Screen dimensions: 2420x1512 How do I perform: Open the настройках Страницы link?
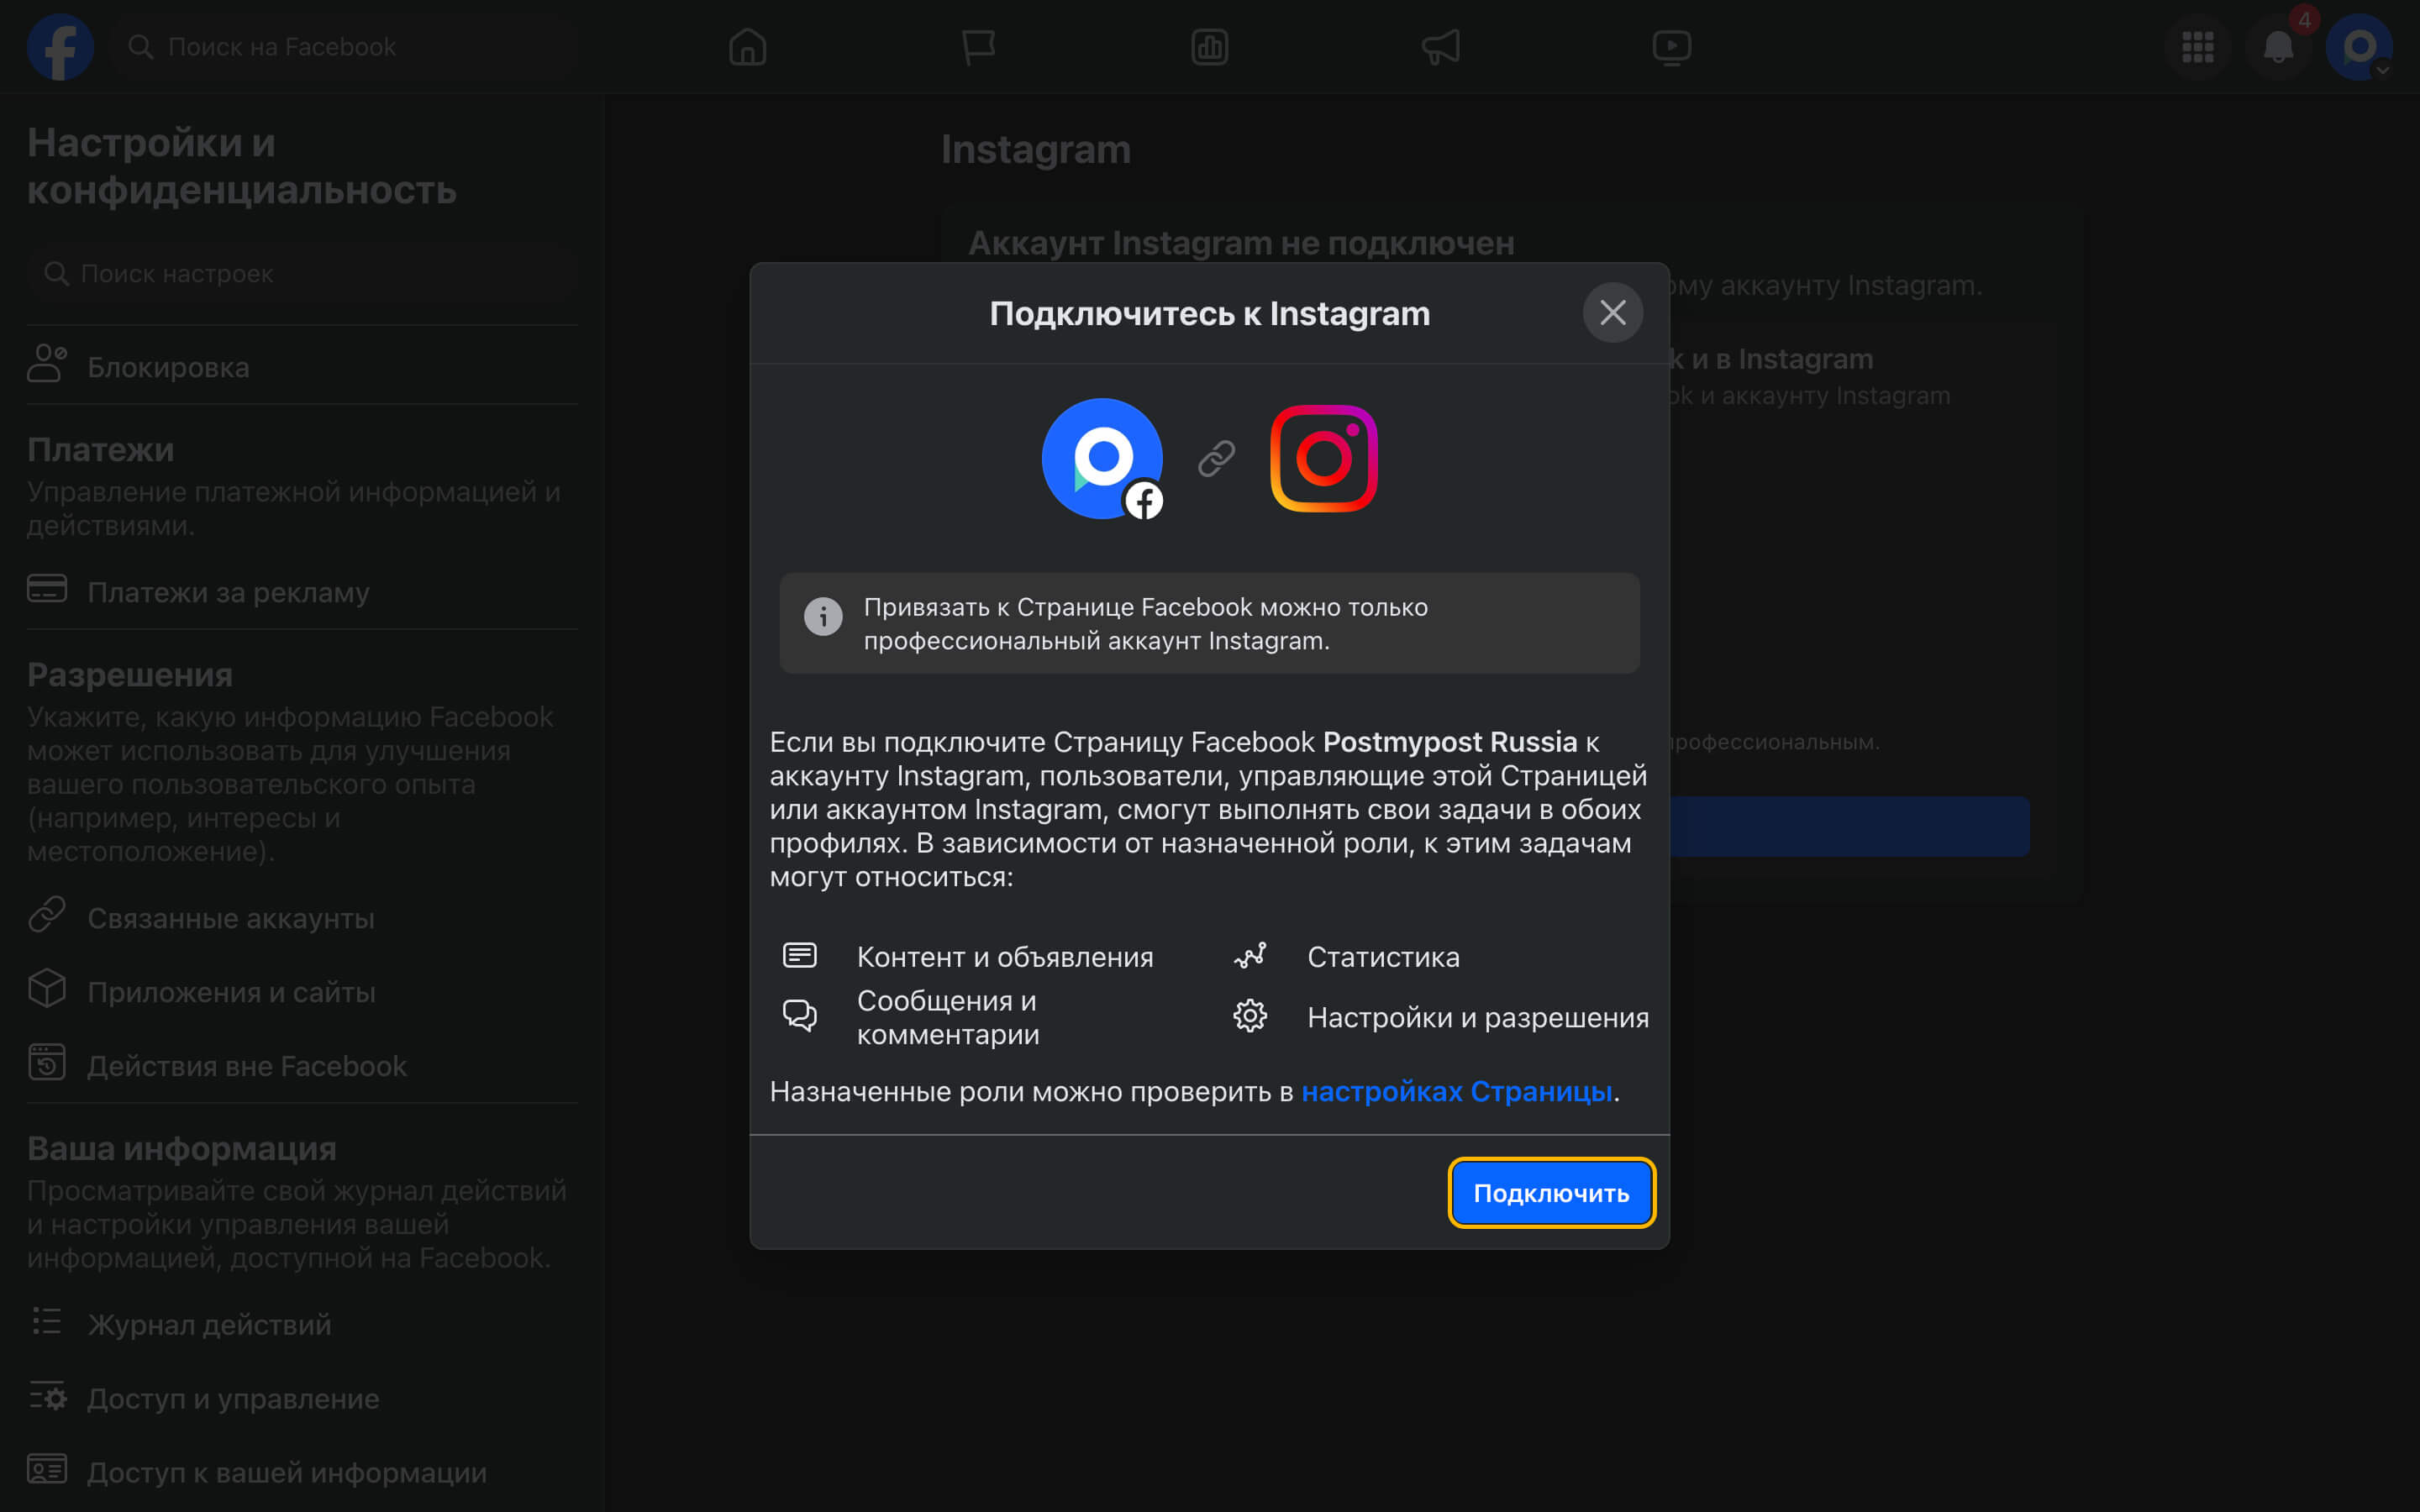click(x=1456, y=1091)
